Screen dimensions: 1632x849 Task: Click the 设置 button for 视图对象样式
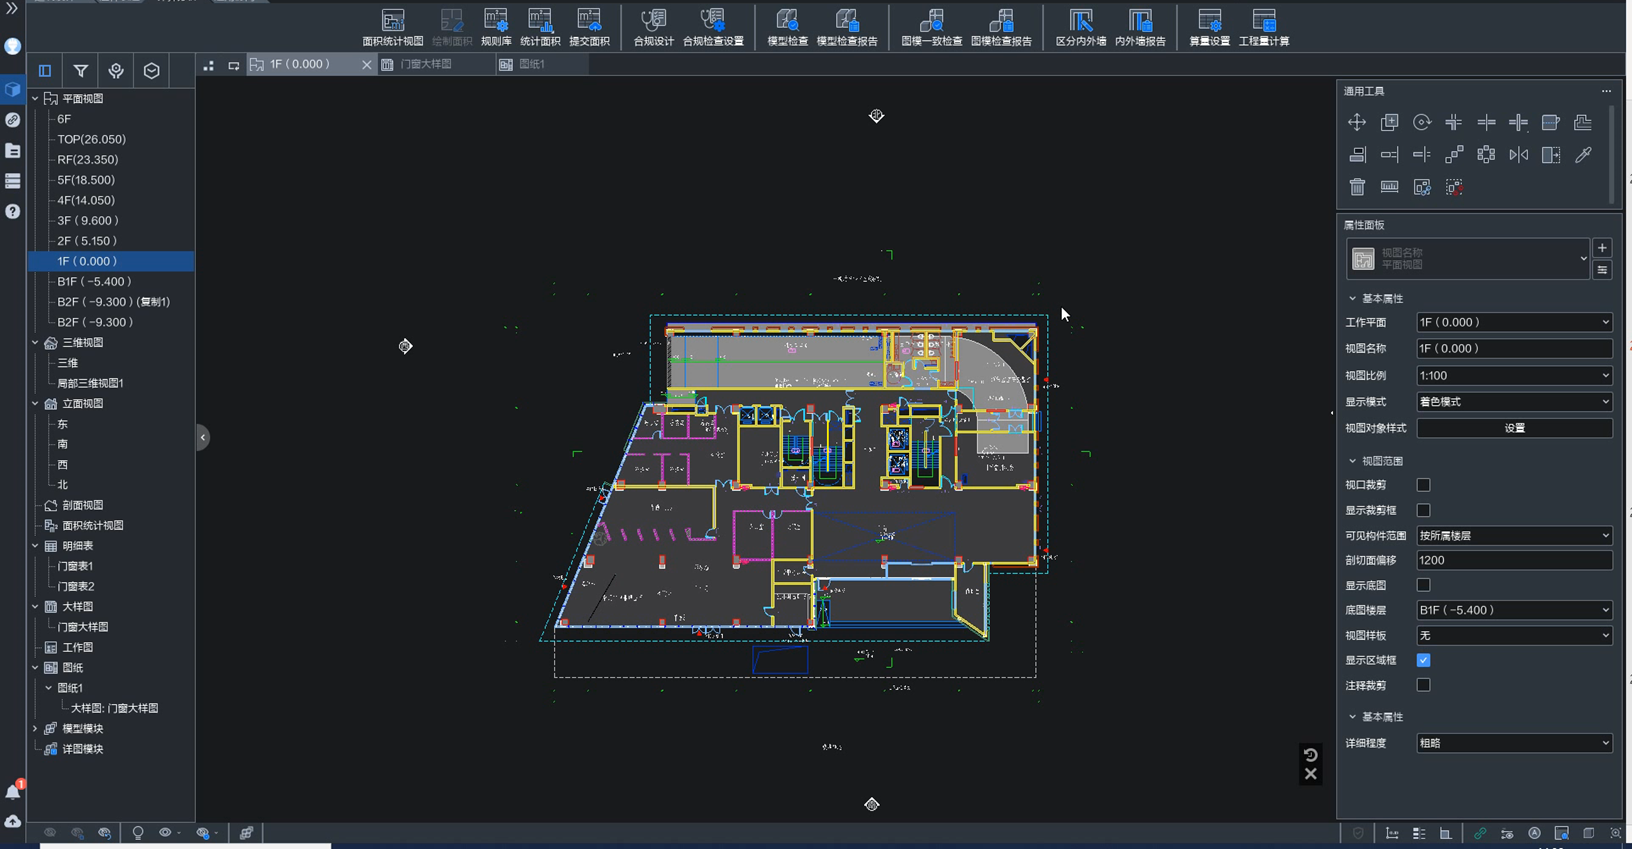pyautogui.click(x=1514, y=428)
